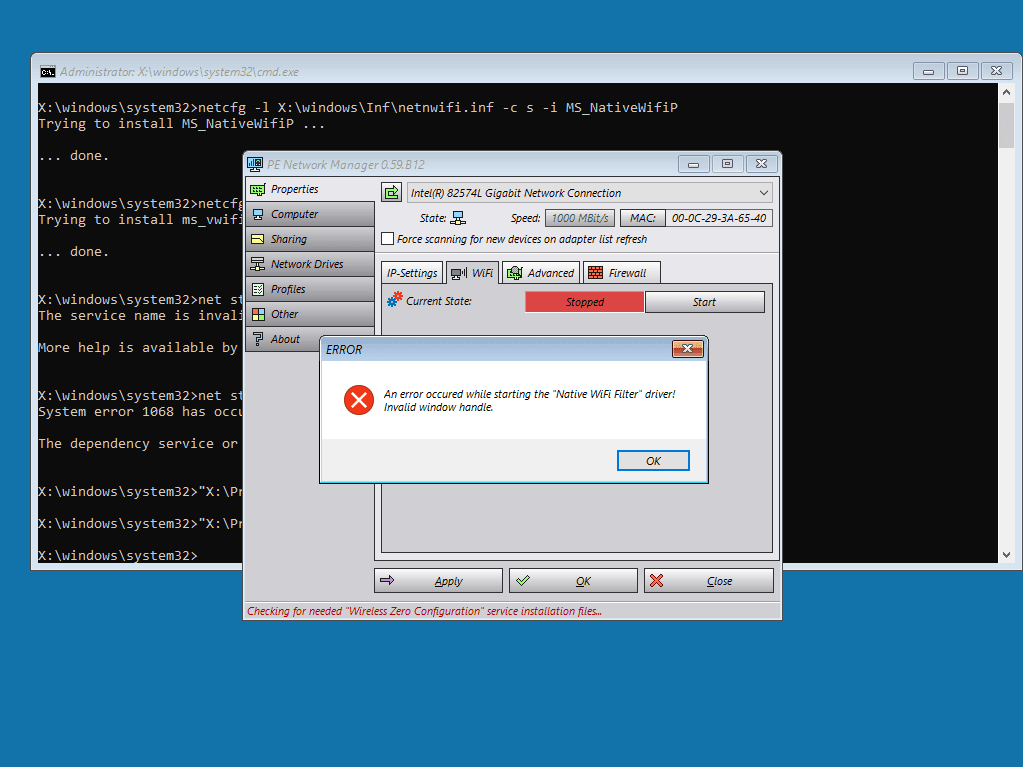The image size is (1023, 767).
Task: Click the network State status icon
Action: coord(457,216)
